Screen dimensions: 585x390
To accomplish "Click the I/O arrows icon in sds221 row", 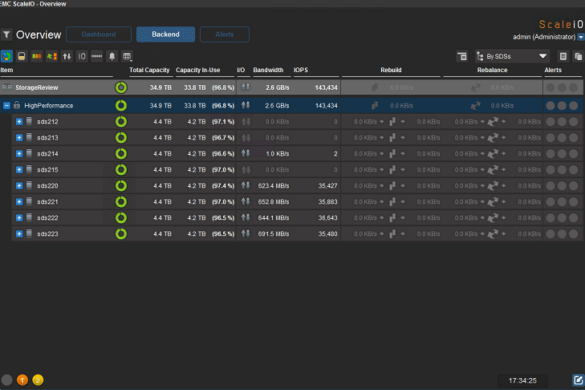I will 245,202.
